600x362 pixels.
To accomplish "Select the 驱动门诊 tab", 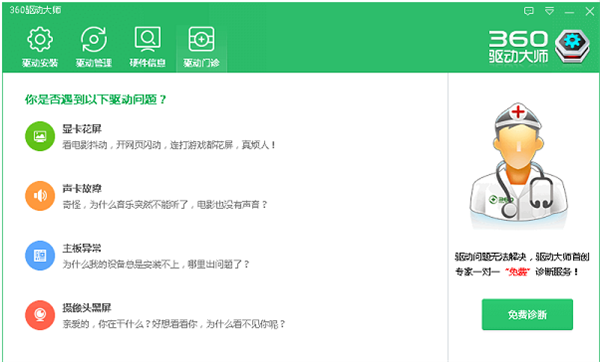I will click(201, 47).
